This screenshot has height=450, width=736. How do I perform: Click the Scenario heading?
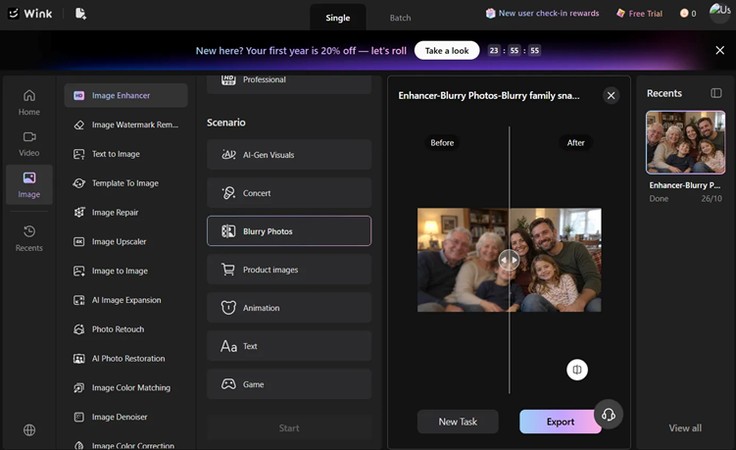pyautogui.click(x=226, y=122)
